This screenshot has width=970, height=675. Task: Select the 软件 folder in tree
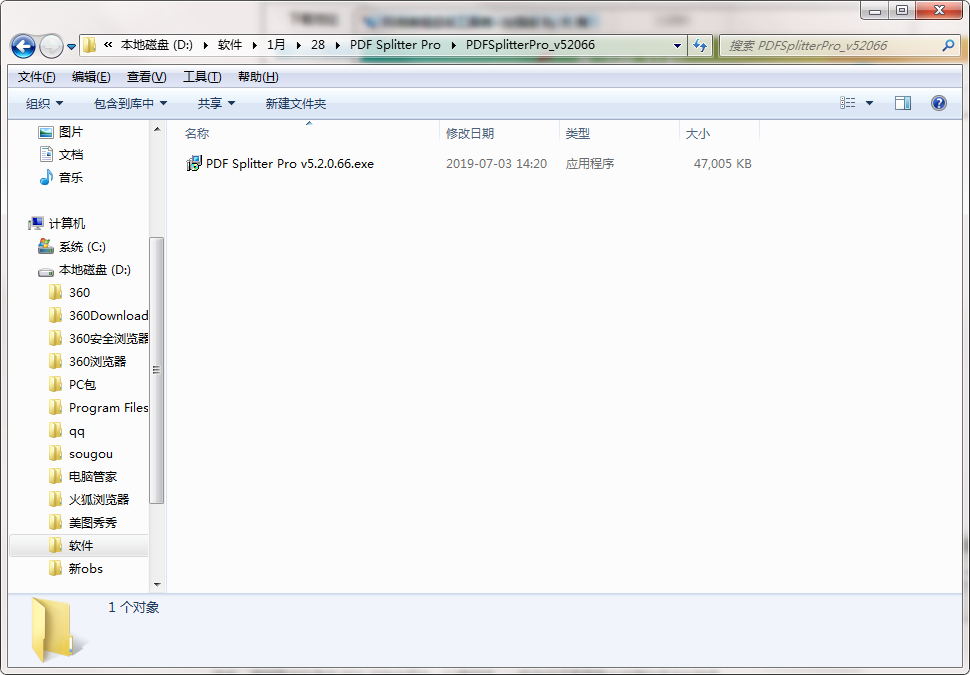pos(79,545)
